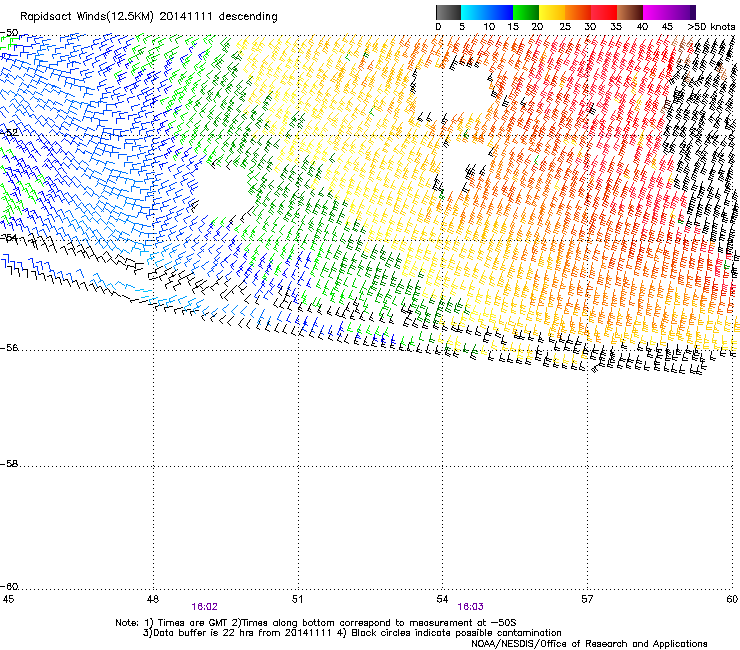Click the yellow 20-25 knots legend swatch
Screen dimensions: 740x650
coord(552,12)
